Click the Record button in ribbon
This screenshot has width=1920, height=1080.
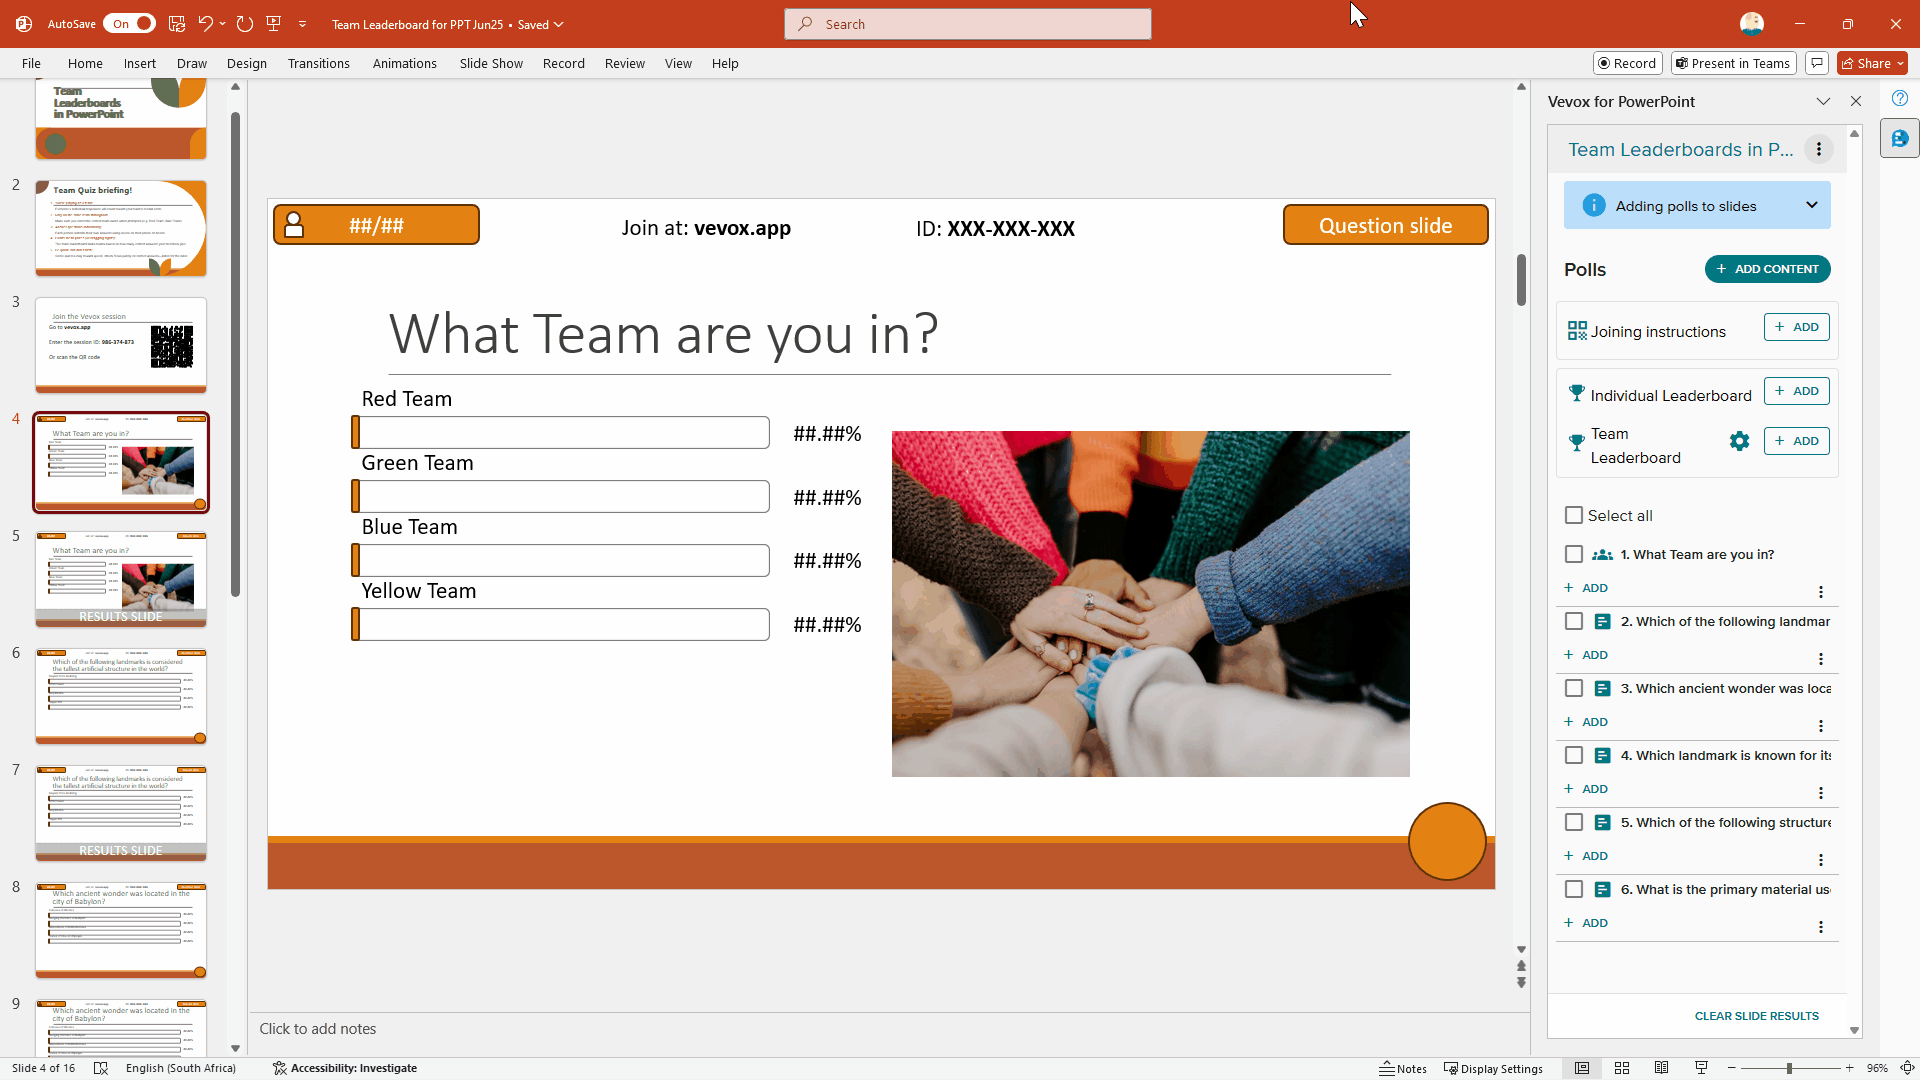click(1628, 63)
